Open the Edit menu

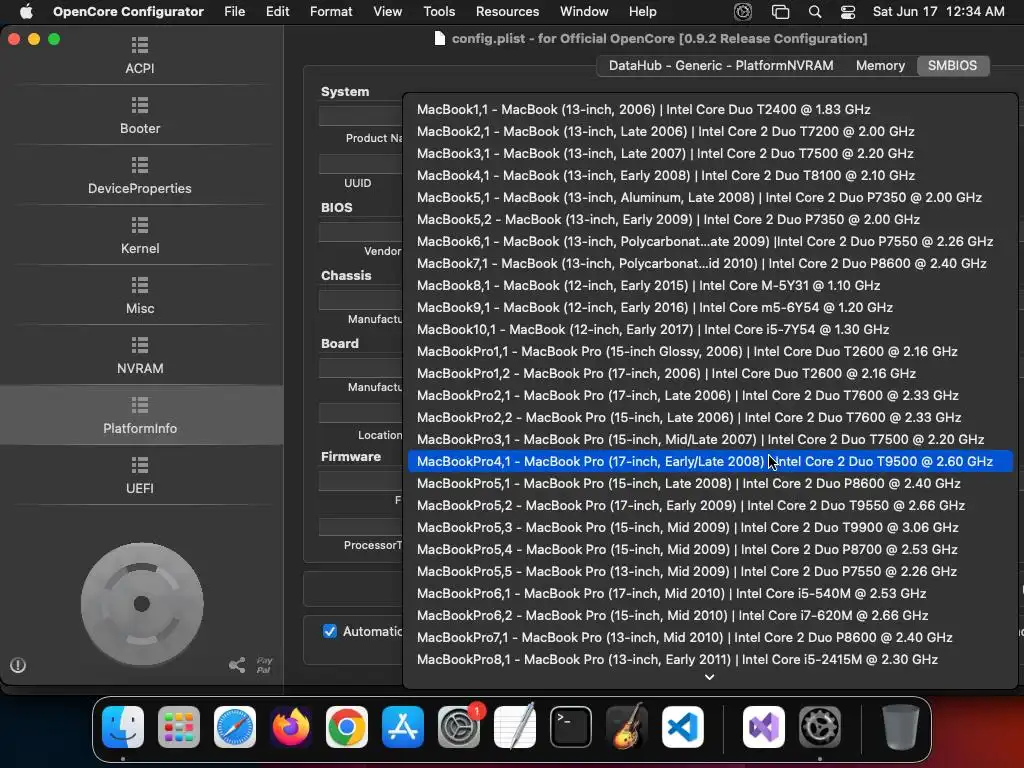pos(278,12)
